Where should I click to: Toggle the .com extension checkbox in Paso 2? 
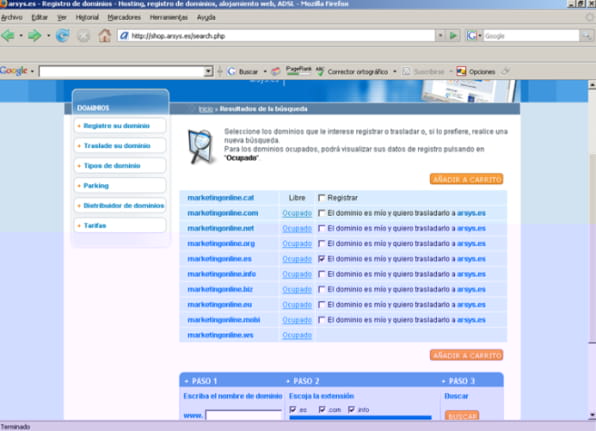point(322,409)
